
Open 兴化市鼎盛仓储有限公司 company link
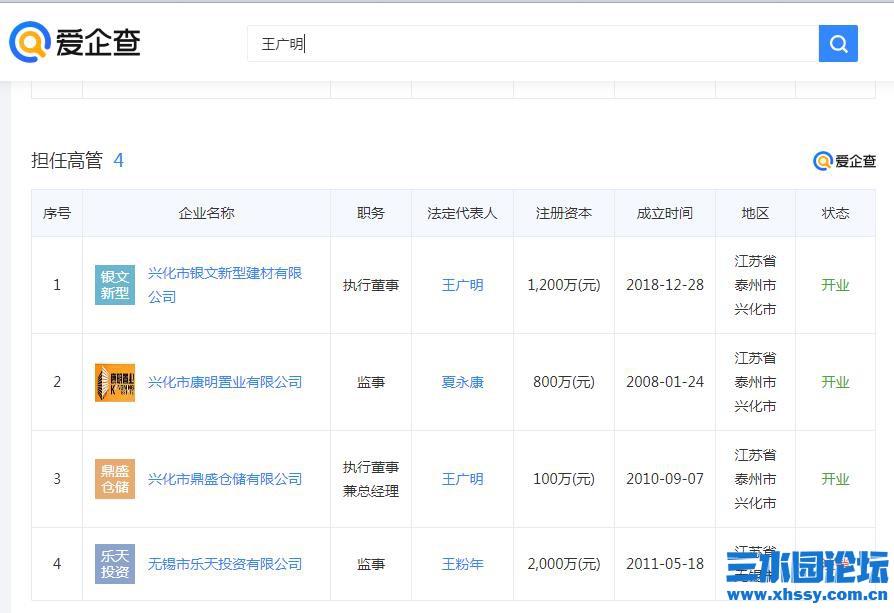[x=225, y=479]
